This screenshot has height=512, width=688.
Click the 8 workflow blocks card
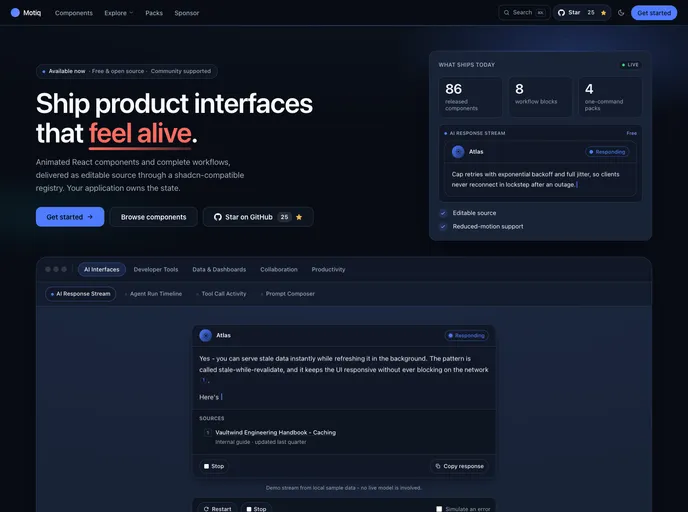(x=540, y=97)
